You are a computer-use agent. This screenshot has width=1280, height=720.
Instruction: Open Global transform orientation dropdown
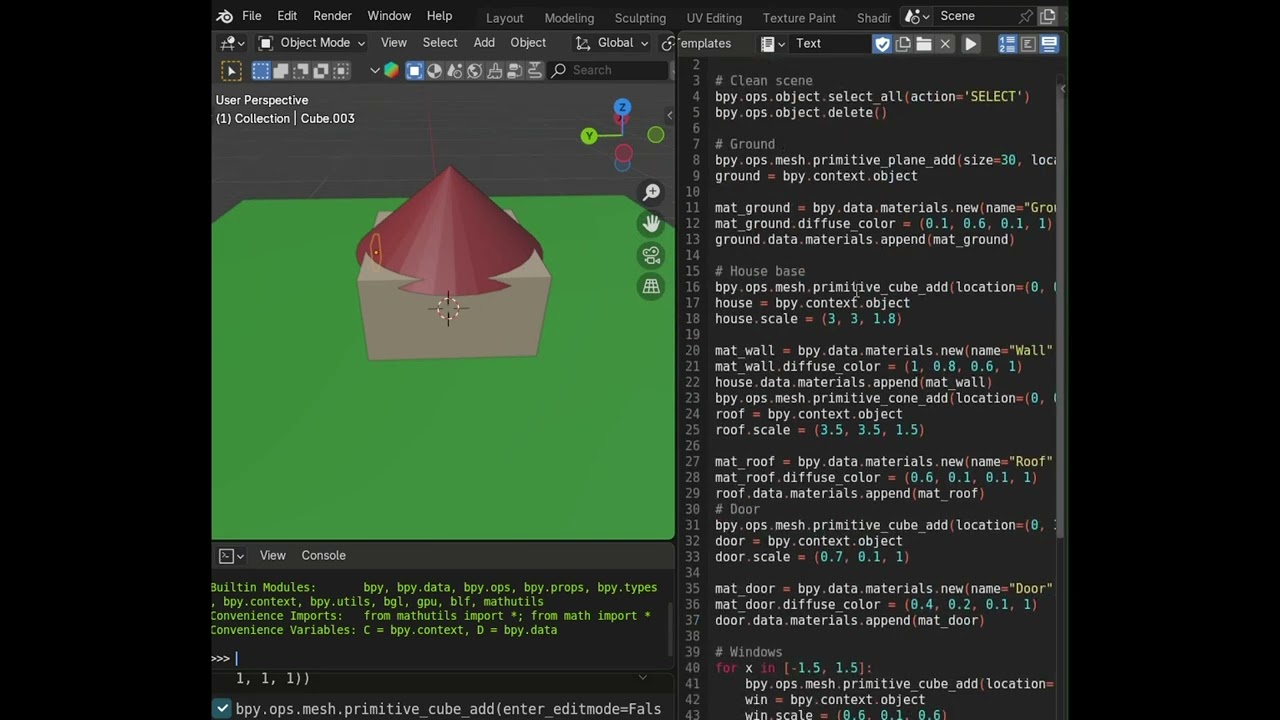coord(613,43)
